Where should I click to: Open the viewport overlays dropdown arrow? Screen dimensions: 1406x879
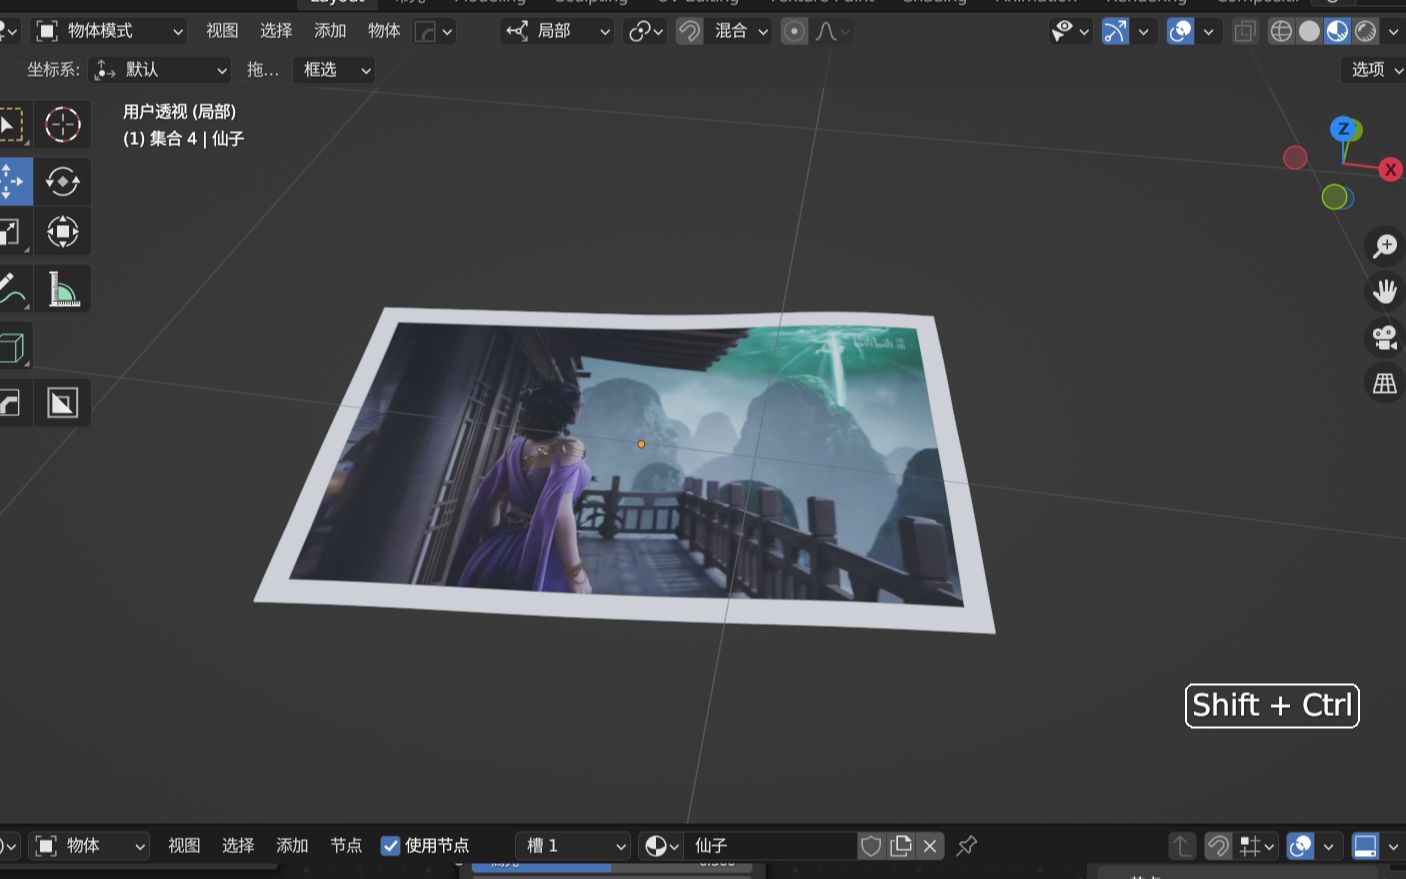click(x=1208, y=31)
